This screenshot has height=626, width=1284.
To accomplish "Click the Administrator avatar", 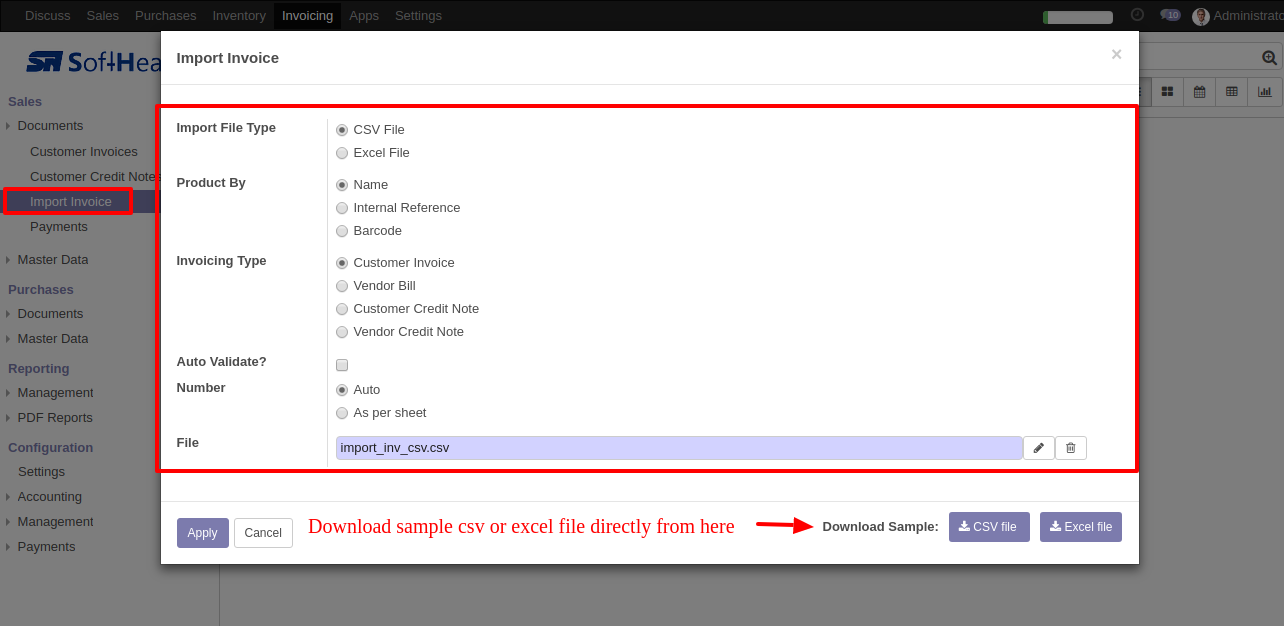I will click(1201, 16).
